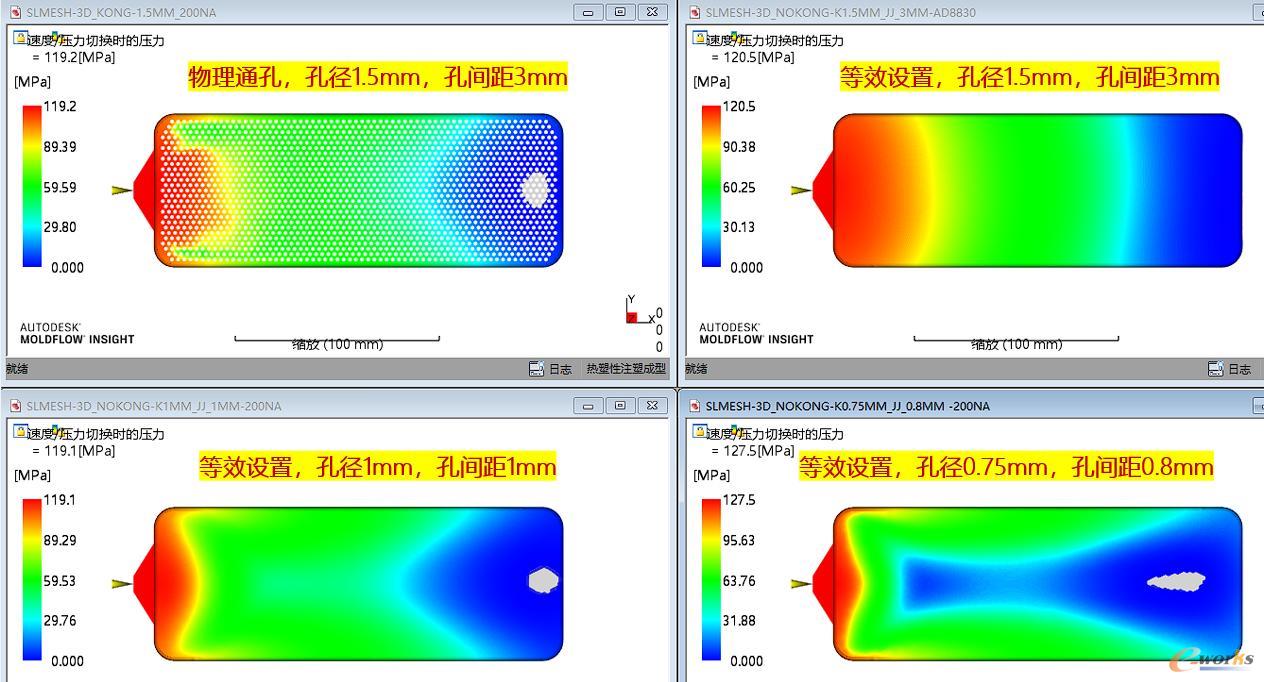Image resolution: width=1264 pixels, height=682 pixels.
Task: Click the 速度/压力切换时的压力 label in the KONG-1.5MM window
Action: click(x=97, y=40)
